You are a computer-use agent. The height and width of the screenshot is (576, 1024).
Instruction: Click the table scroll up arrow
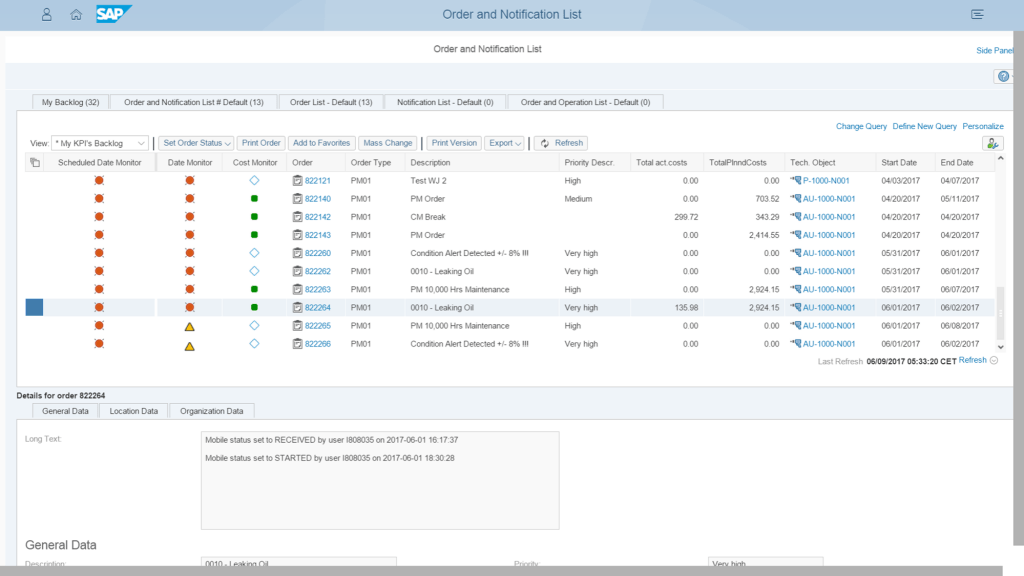(x=1000, y=159)
